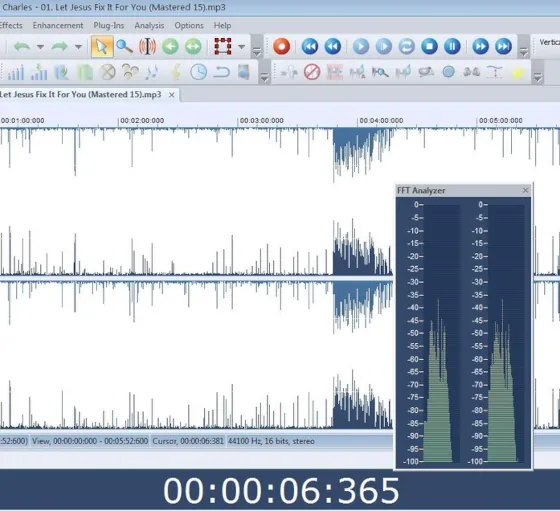Click the blue R wave icon

[x=61, y=72]
